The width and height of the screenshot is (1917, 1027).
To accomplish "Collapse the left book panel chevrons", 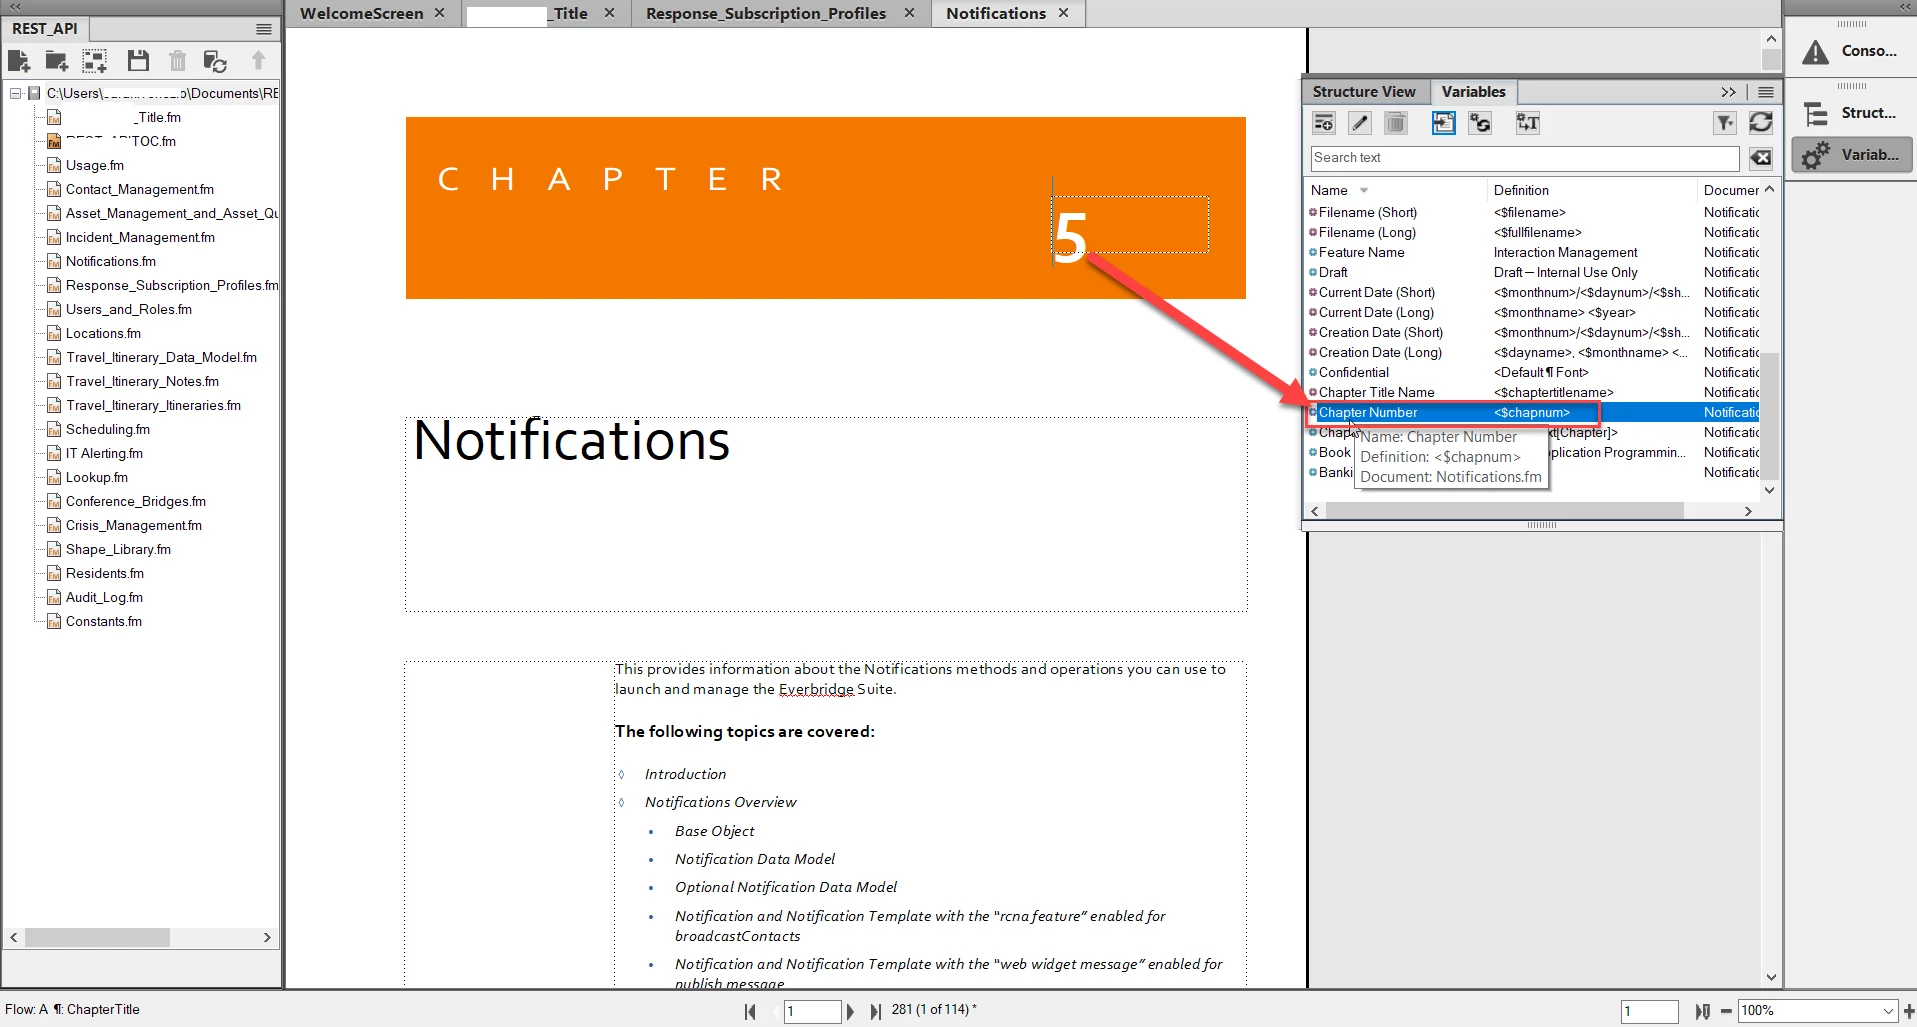I will point(15,7).
